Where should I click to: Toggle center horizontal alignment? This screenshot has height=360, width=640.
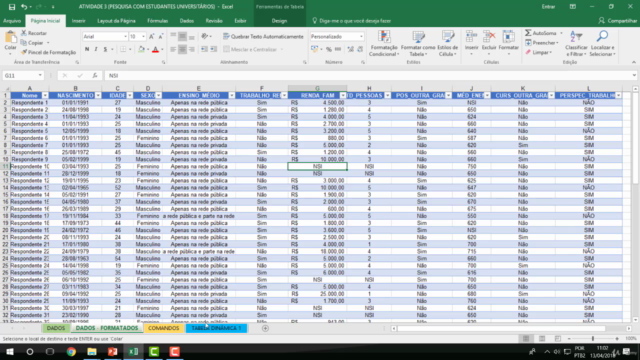182,49
